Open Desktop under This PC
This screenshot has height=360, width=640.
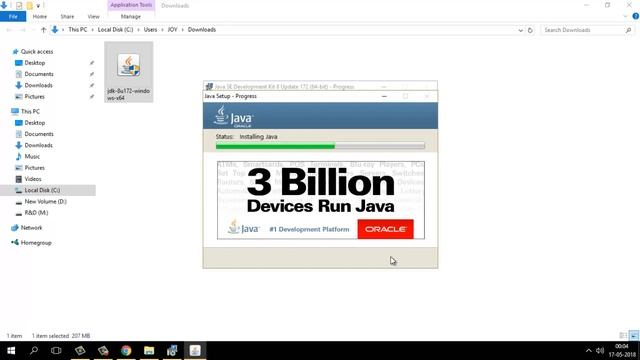click(35, 123)
